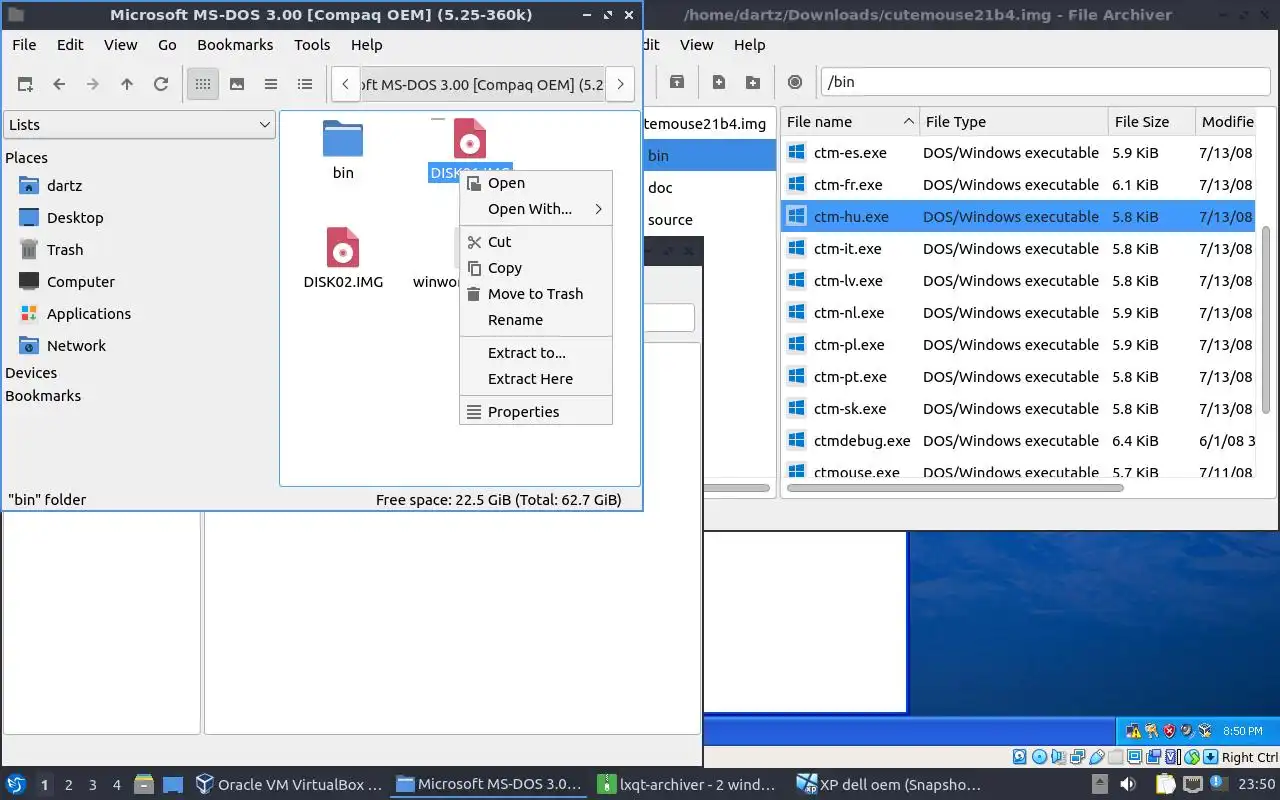Click the archive list vertical scrollbar
The image size is (1280, 800).
pyautogui.click(x=1267, y=320)
